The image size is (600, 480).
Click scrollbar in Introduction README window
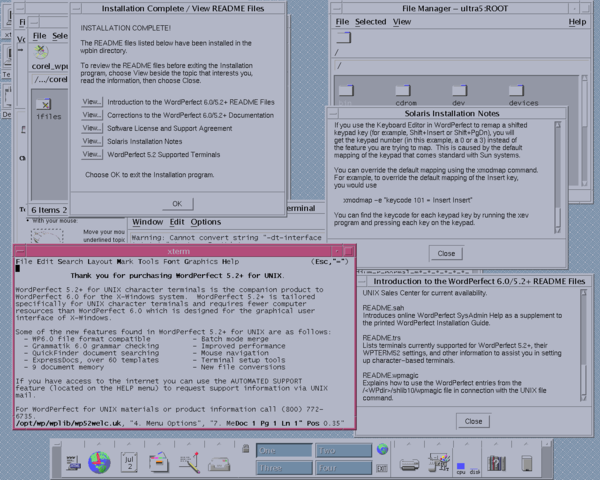(584, 345)
